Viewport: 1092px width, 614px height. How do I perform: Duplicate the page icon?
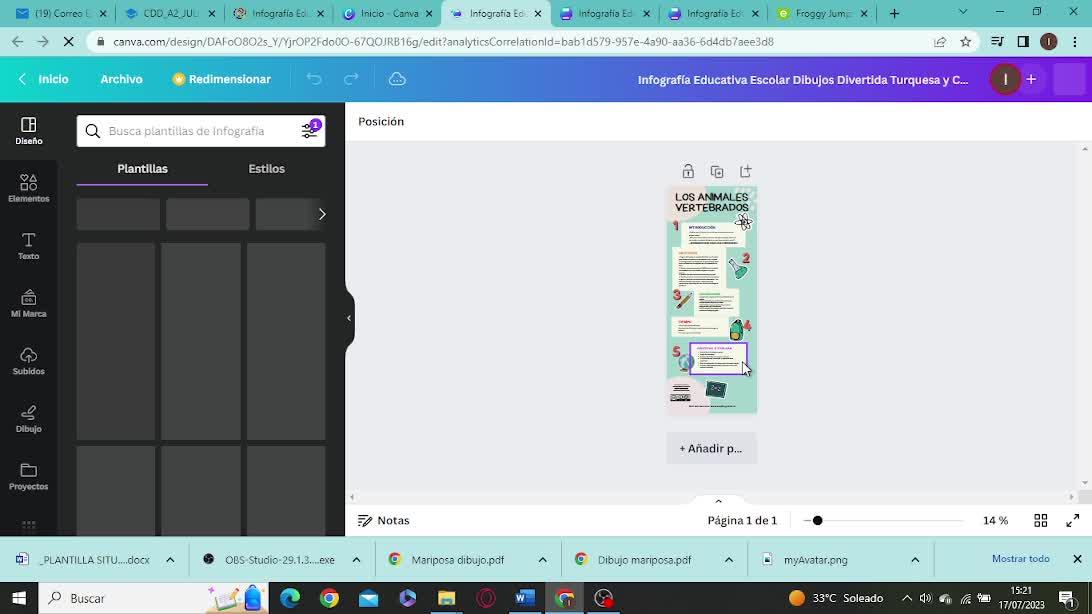pos(717,171)
